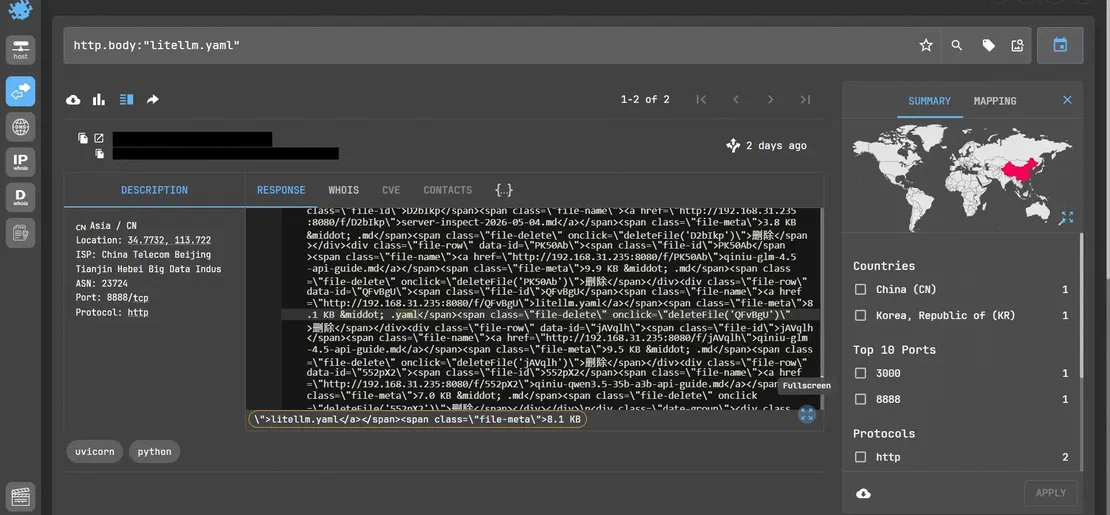Open the bar chart statistics icon
This screenshot has width=1110, height=515.
pyautogui.click(x=98, y=100)
